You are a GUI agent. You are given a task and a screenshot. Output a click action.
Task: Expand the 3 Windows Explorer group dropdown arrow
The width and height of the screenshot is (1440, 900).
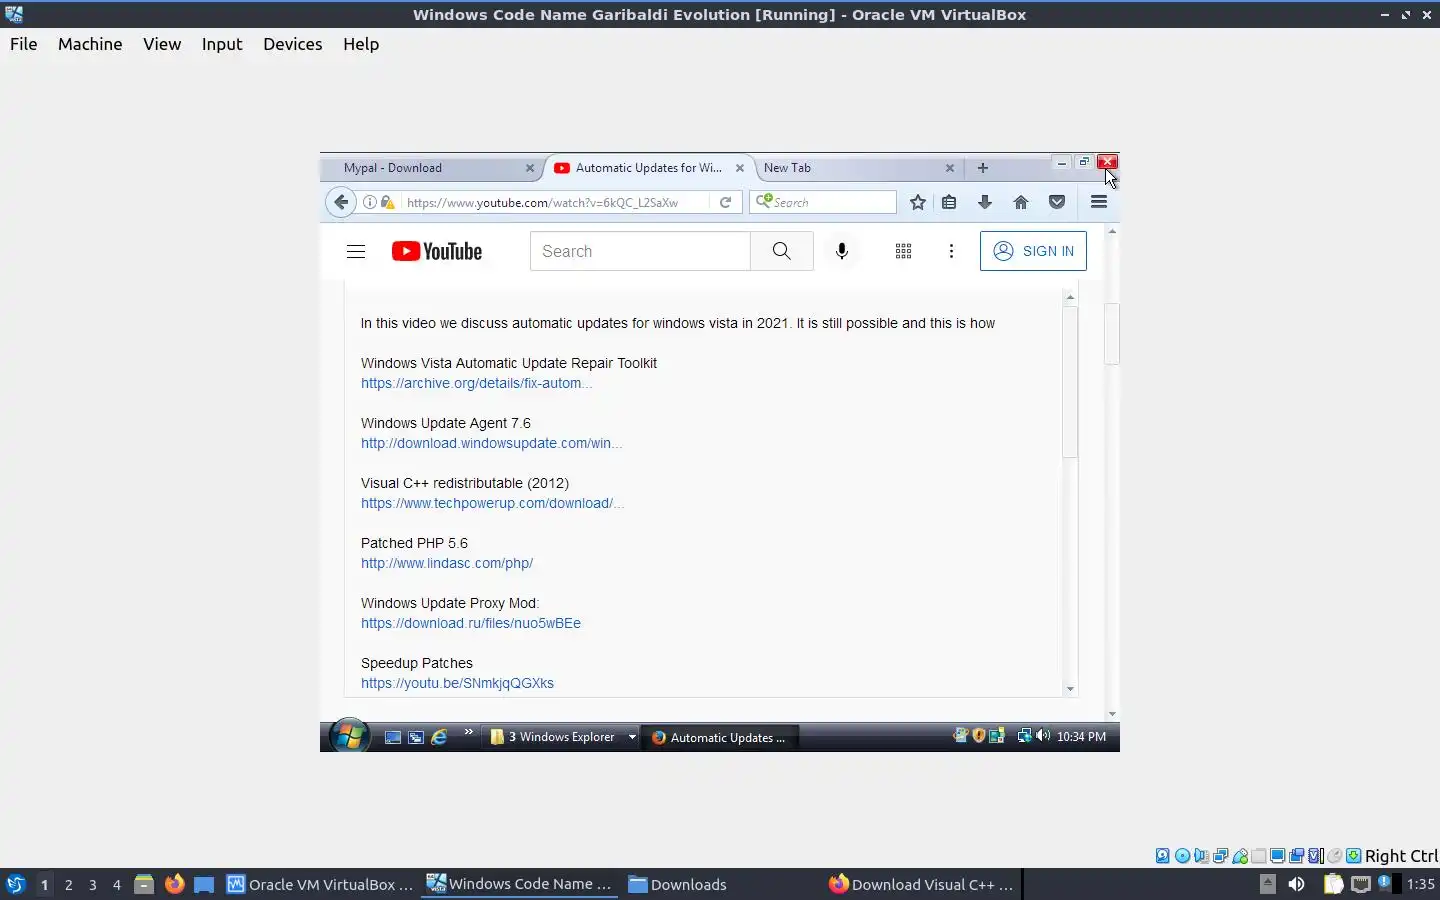click(632, 737)
